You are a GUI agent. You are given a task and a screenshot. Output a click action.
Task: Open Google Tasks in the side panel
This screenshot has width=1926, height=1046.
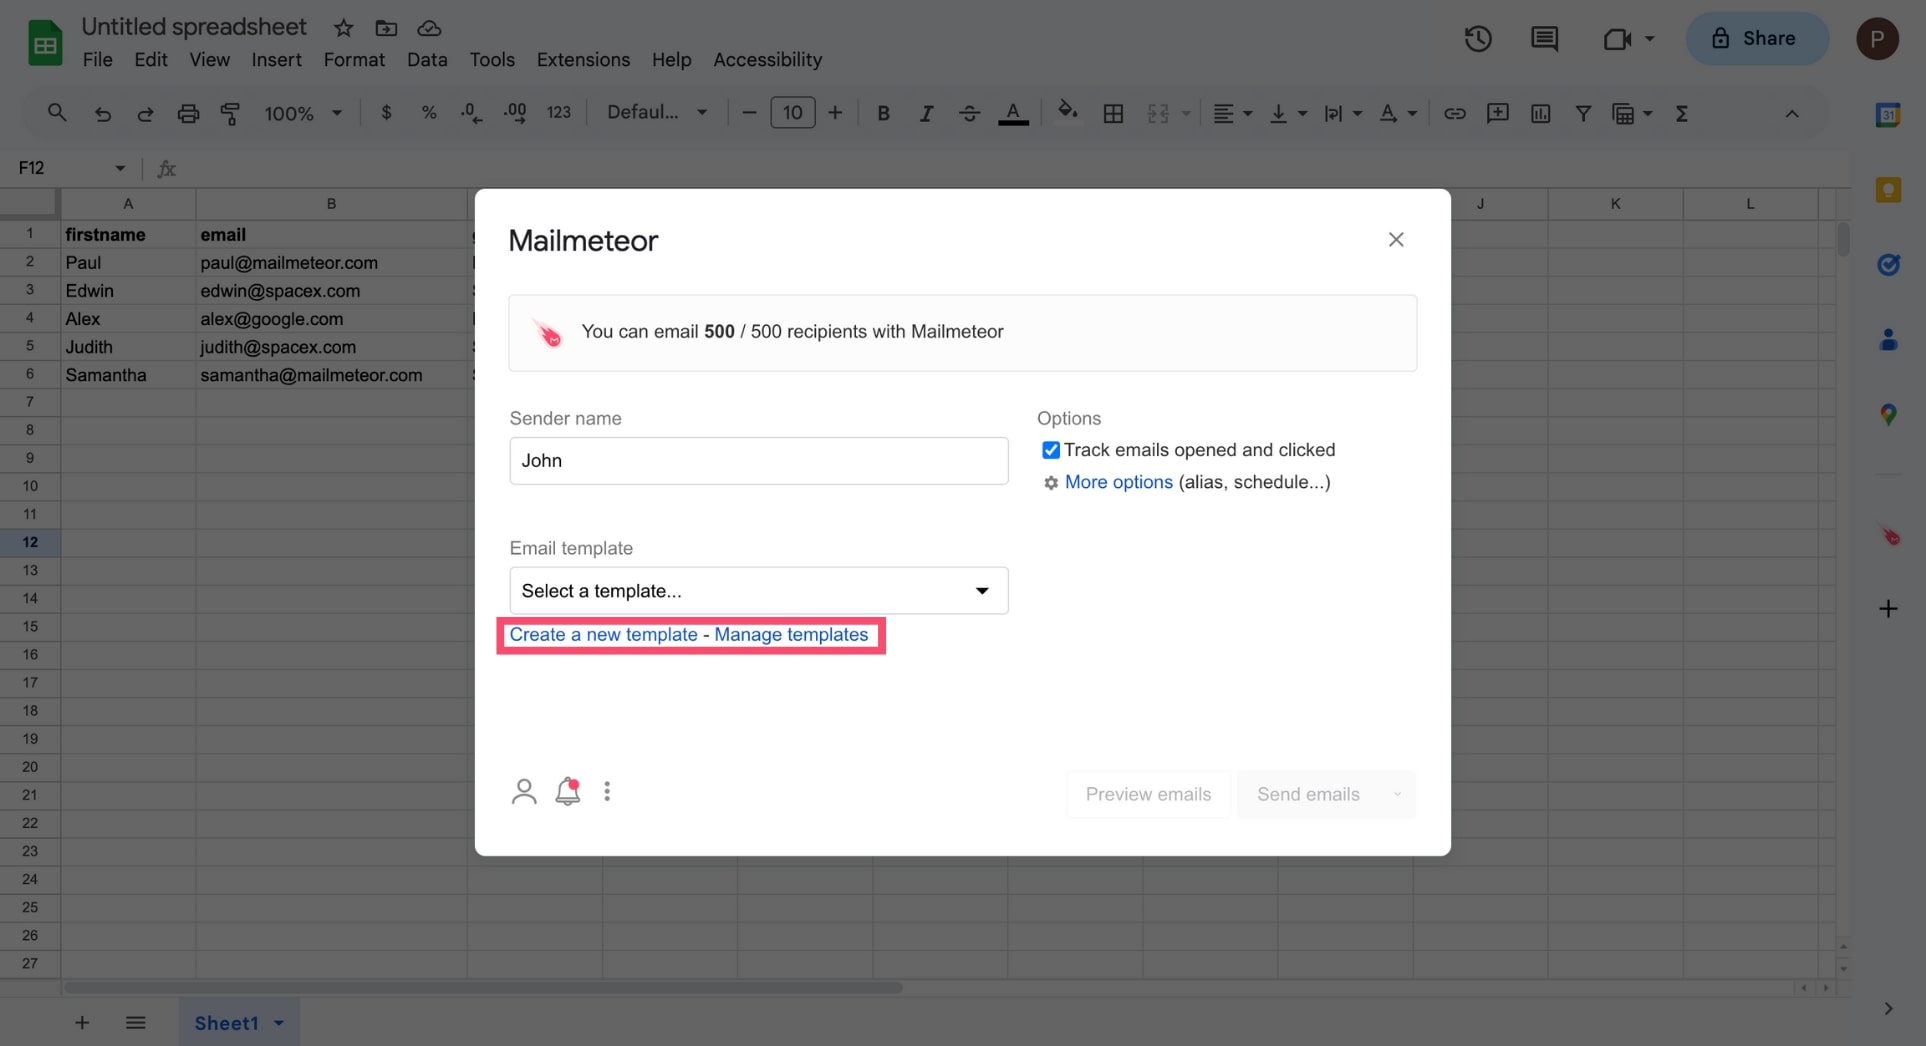(x=1888, y=265)
